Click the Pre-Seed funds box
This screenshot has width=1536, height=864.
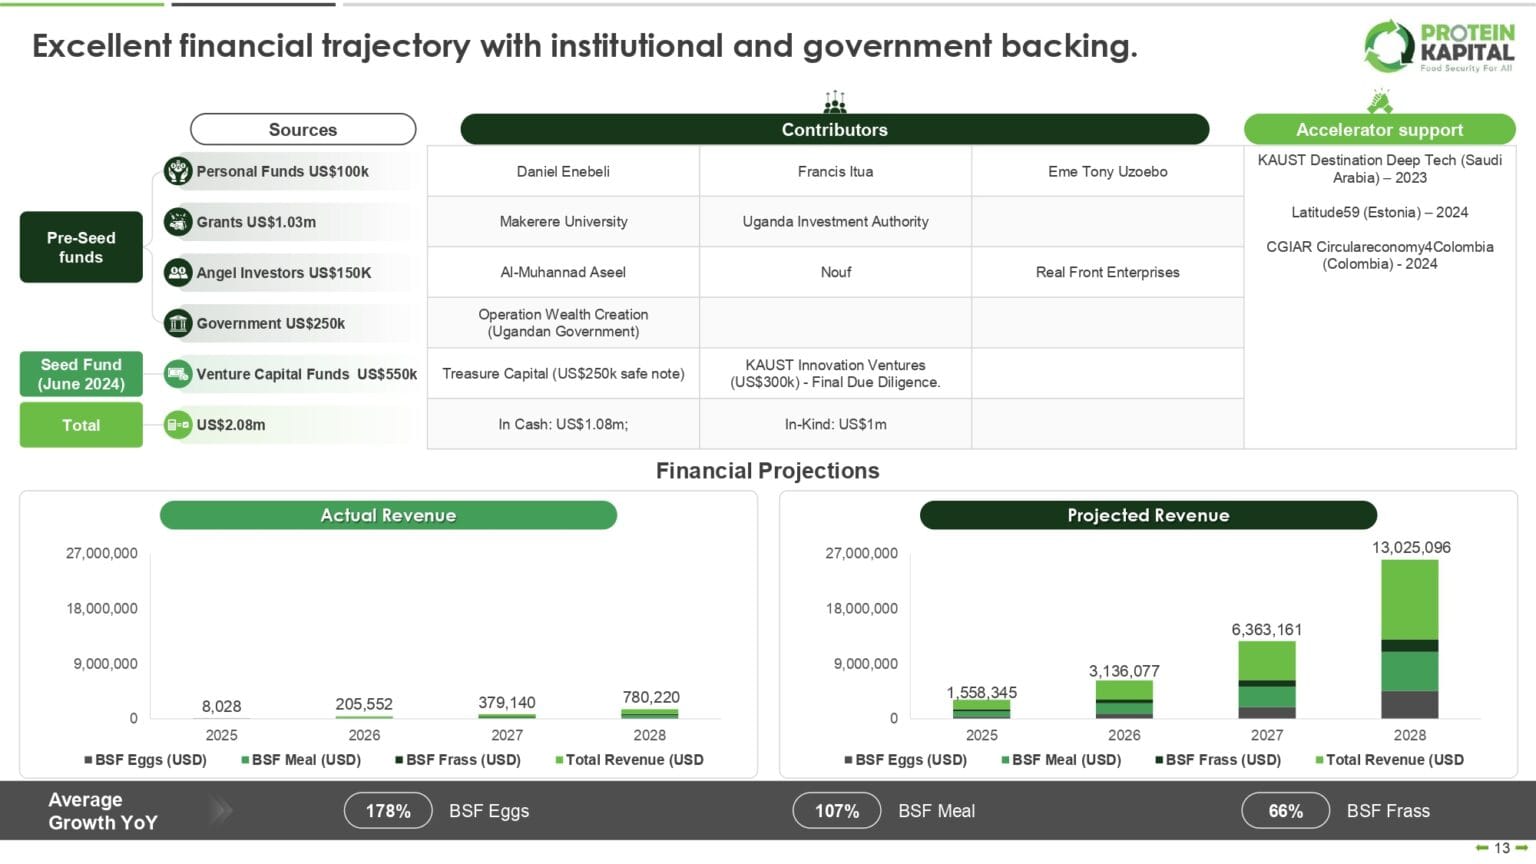pos(81,247)
